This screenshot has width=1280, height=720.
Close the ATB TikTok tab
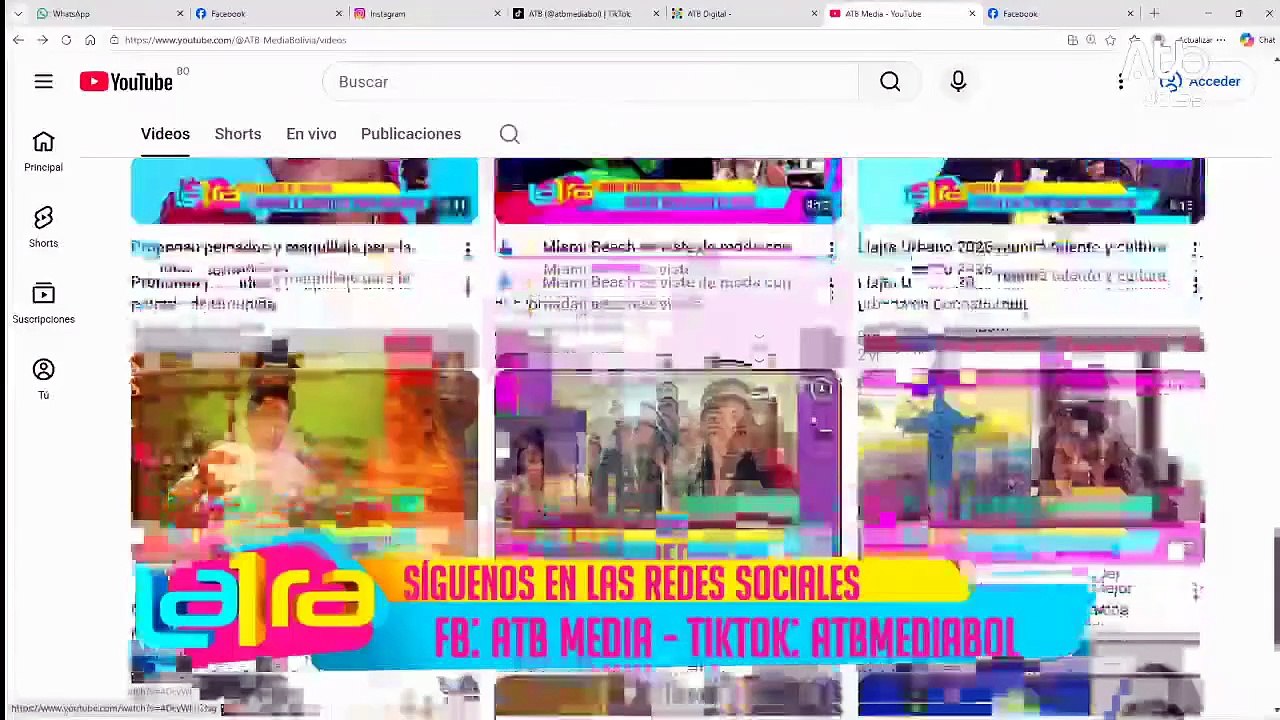click(x=656, y=13)
